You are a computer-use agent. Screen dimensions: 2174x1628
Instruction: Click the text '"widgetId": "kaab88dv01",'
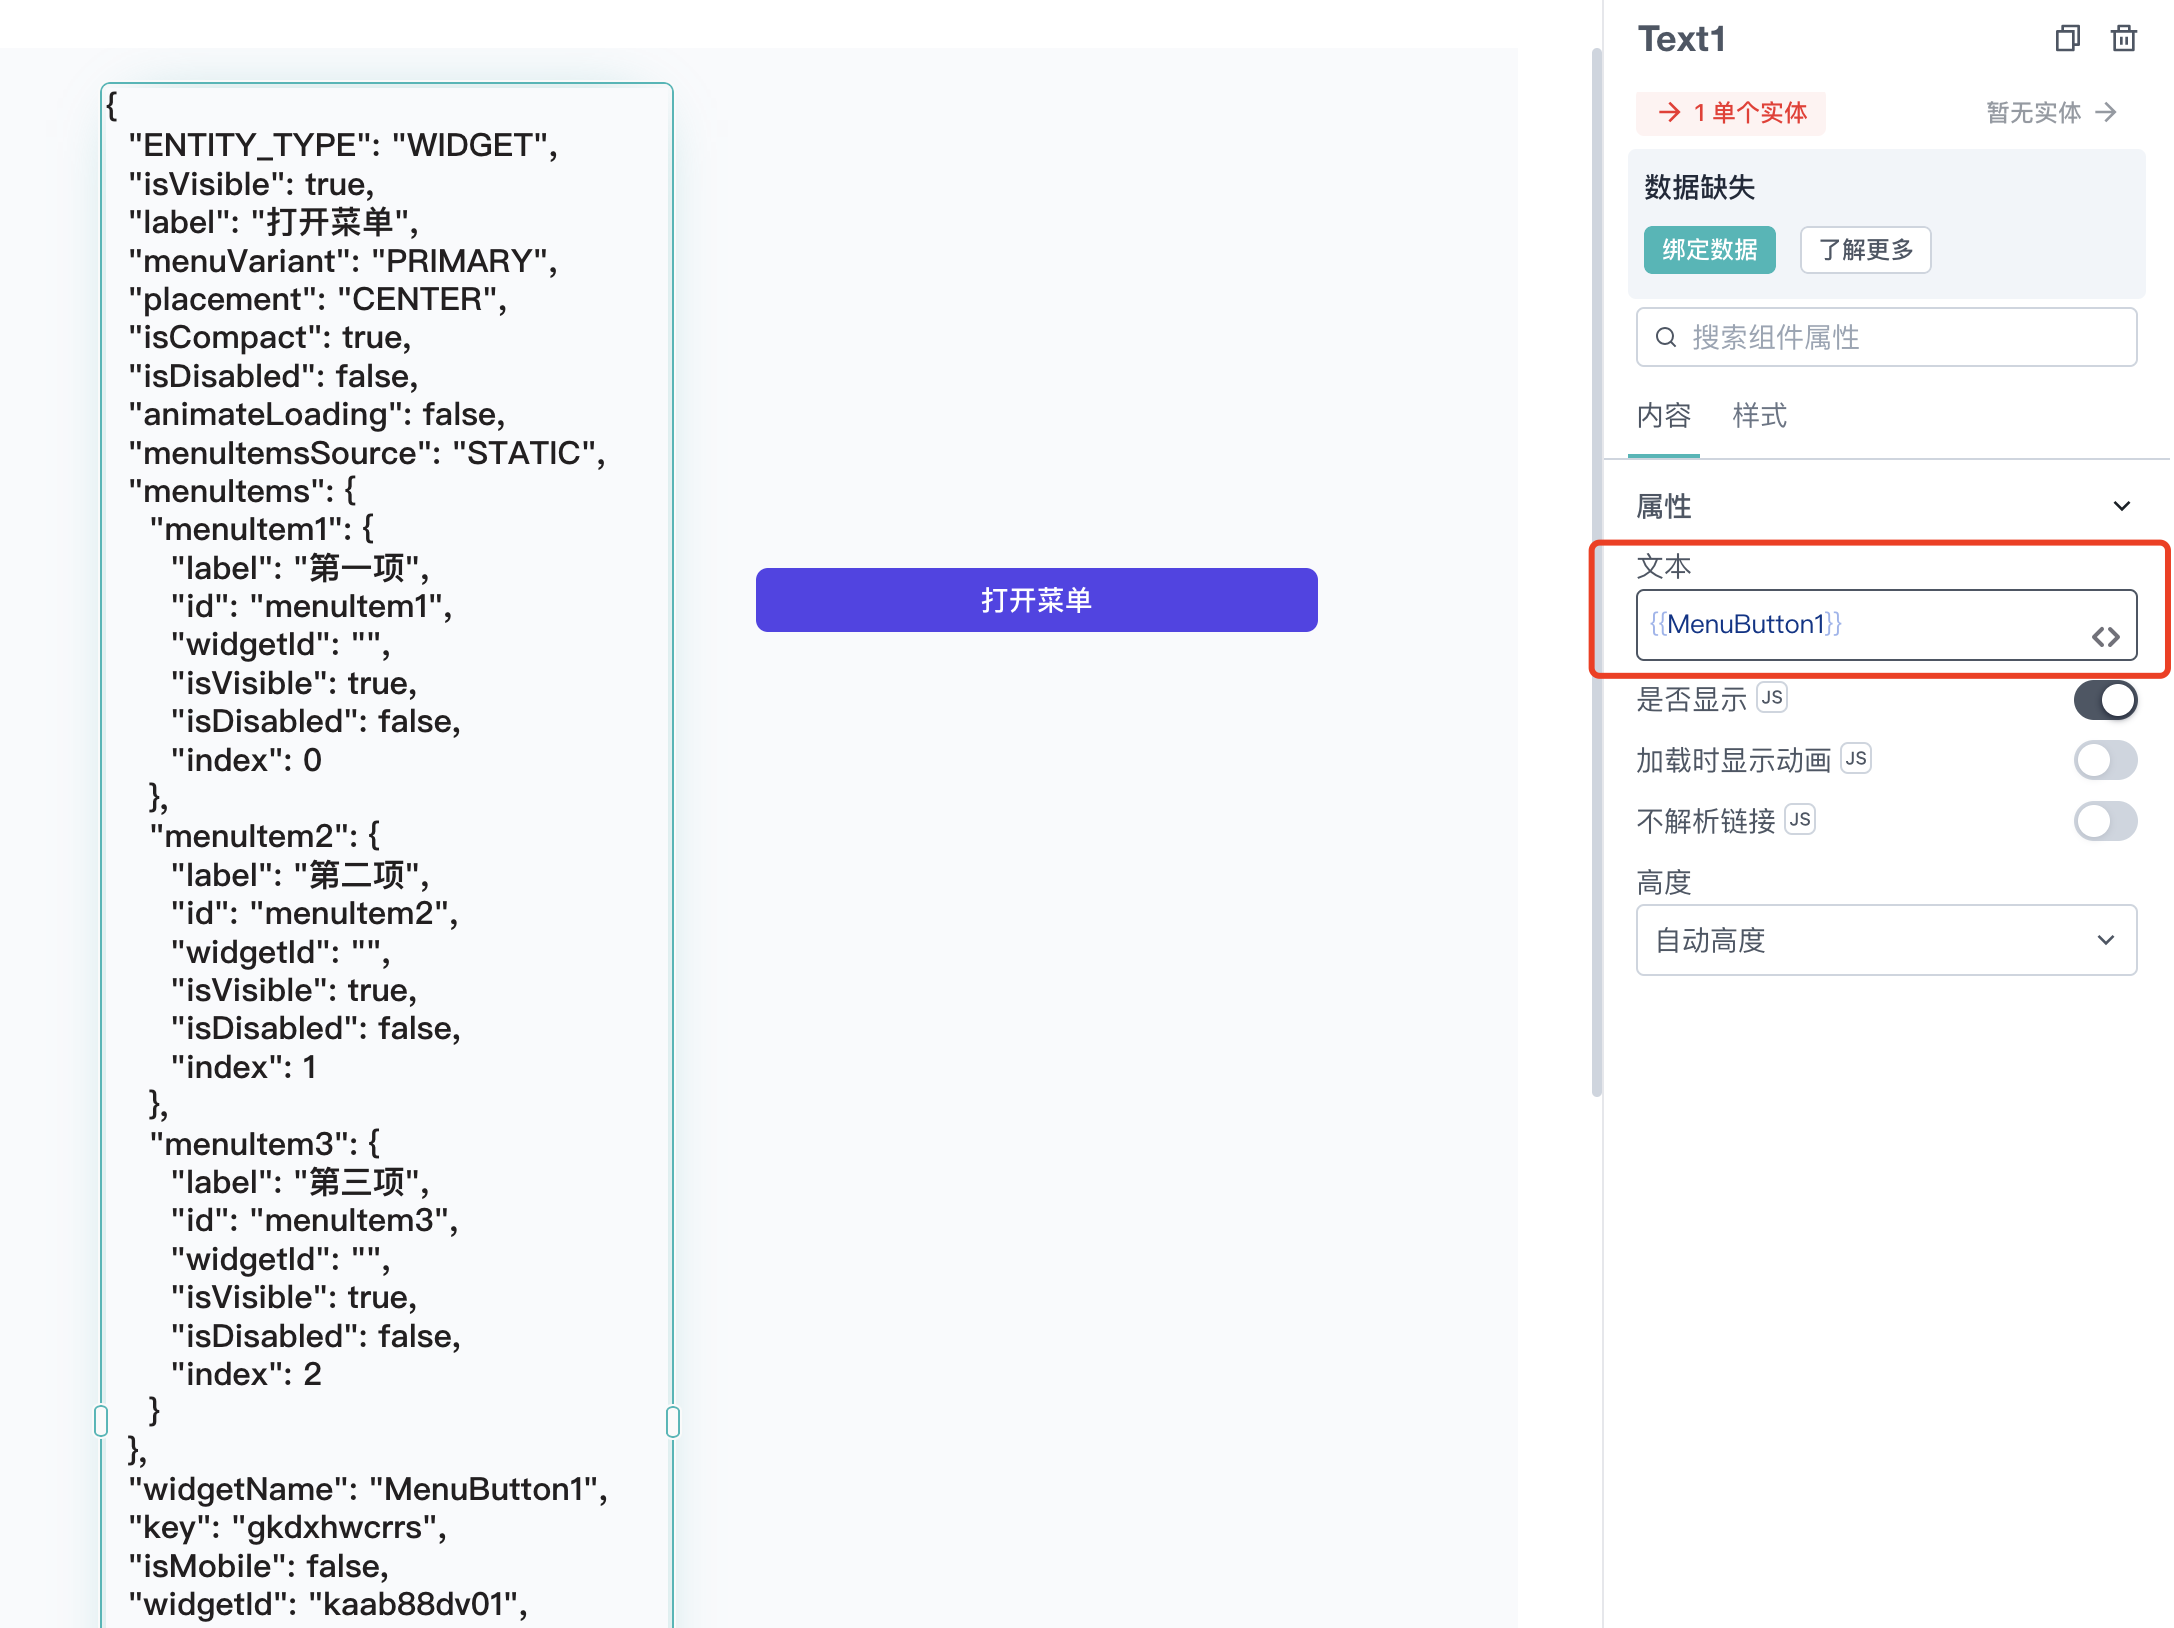[328, 1605]
